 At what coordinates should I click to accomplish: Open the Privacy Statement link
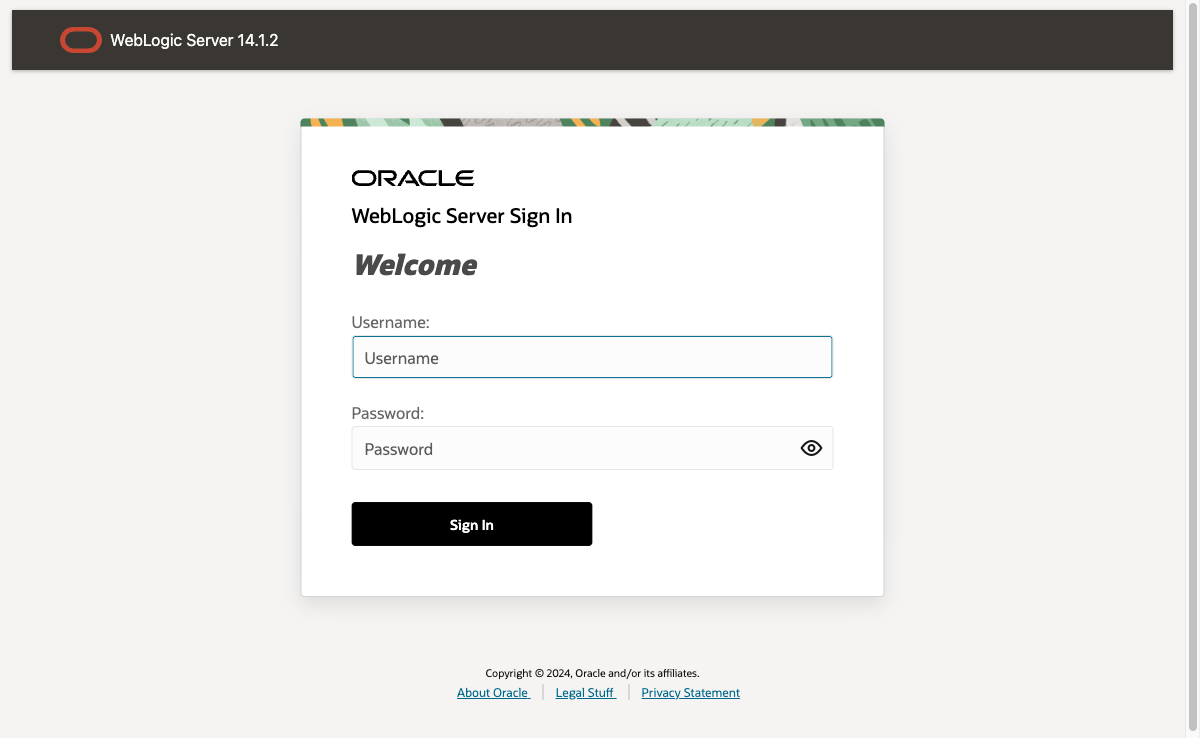point(691,693)
